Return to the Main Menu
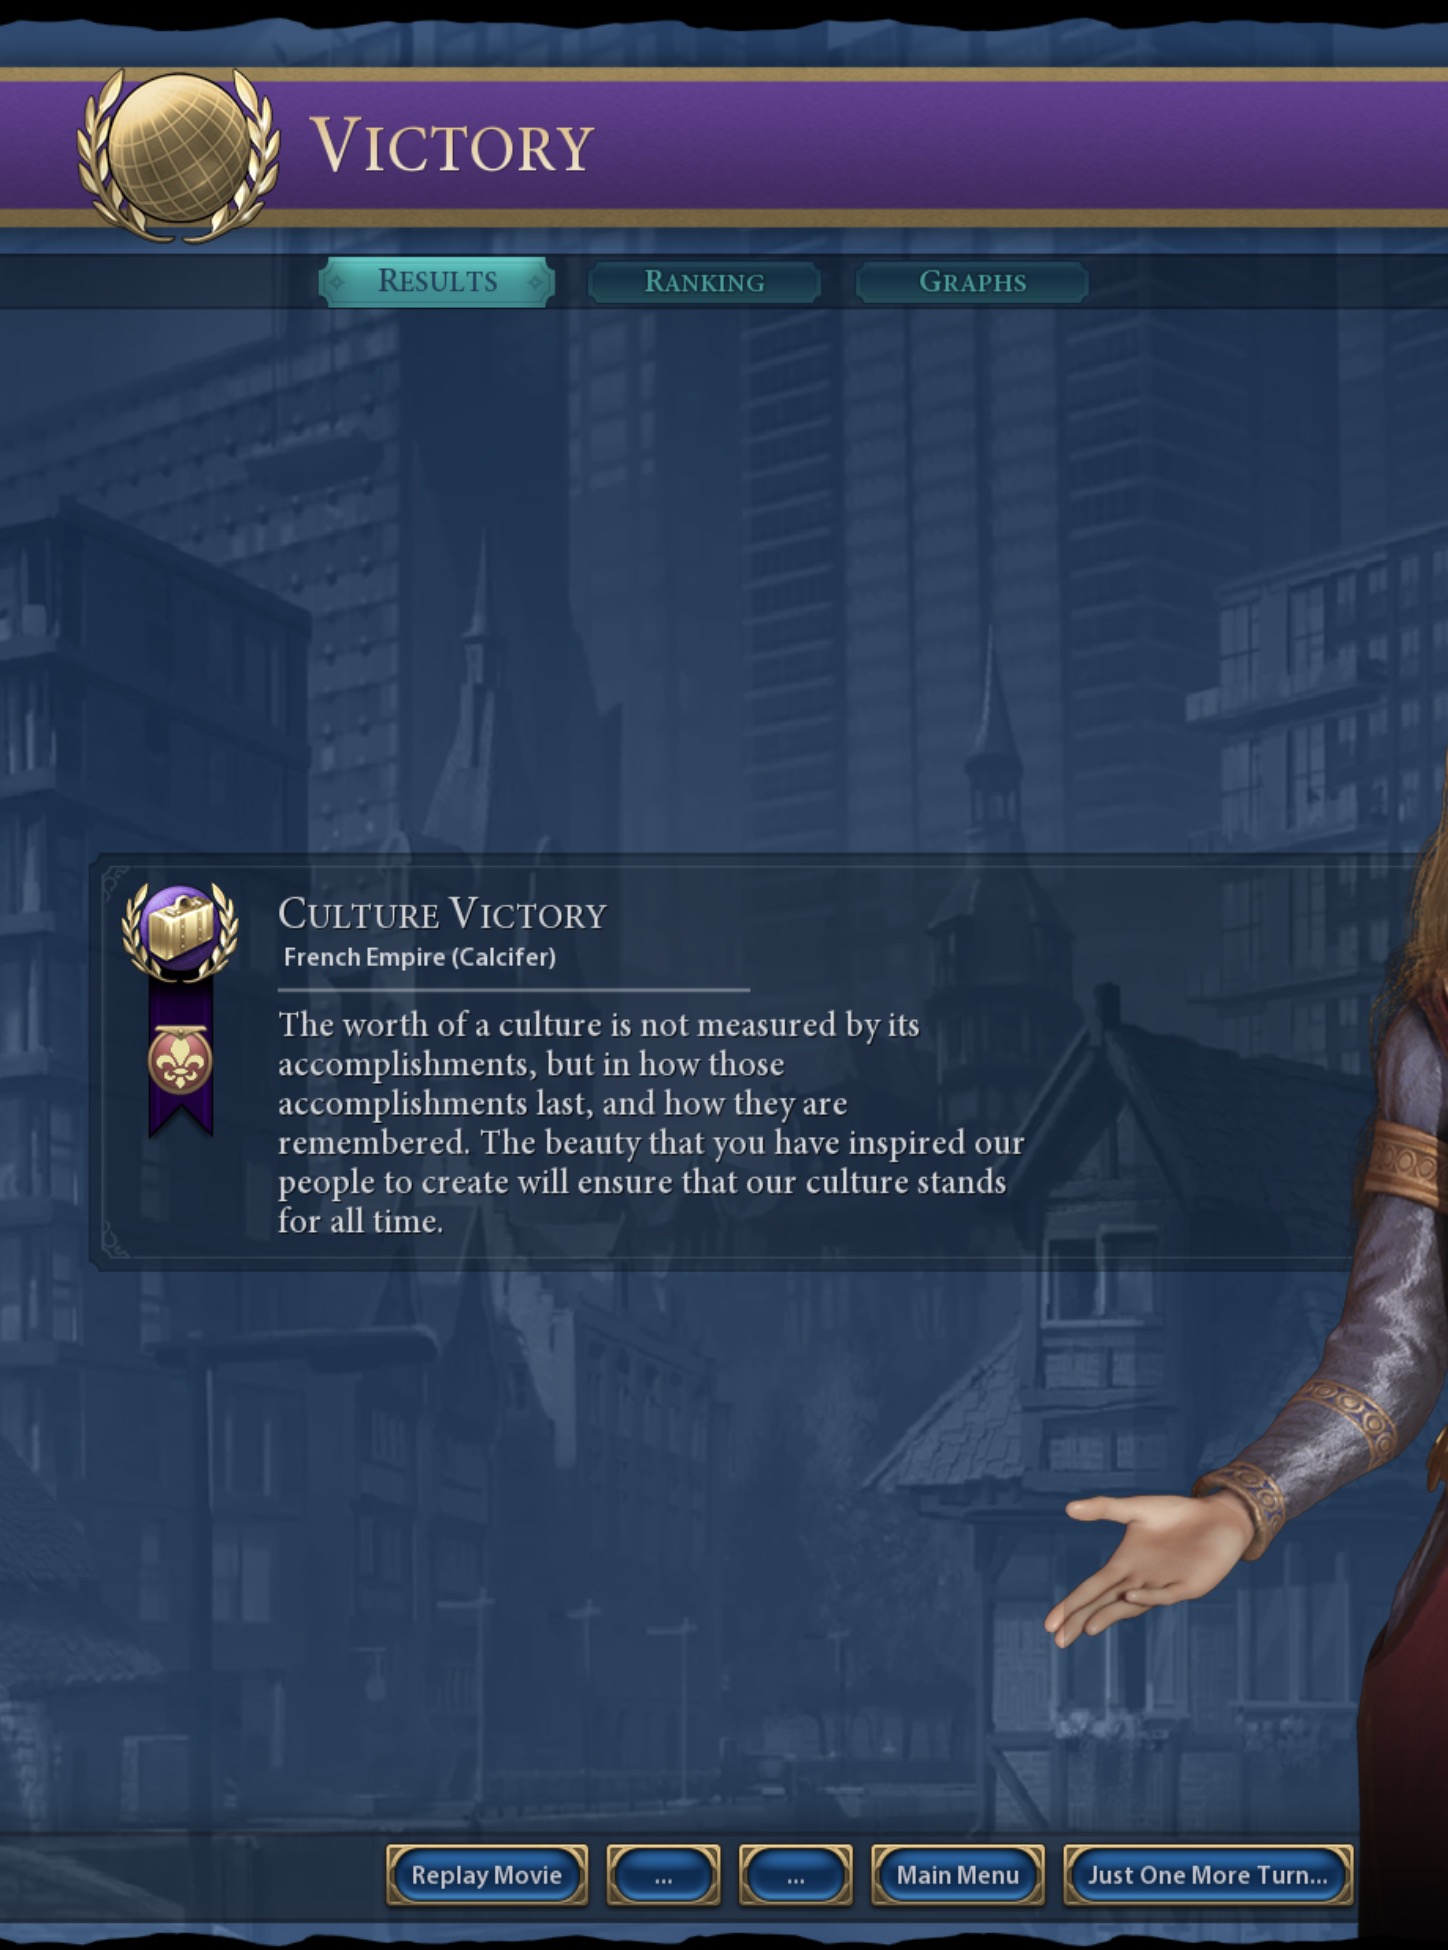Image resolution: width=1448 pixels, height=1950 pixels. pyautogui.click(x=957, y=1875)
